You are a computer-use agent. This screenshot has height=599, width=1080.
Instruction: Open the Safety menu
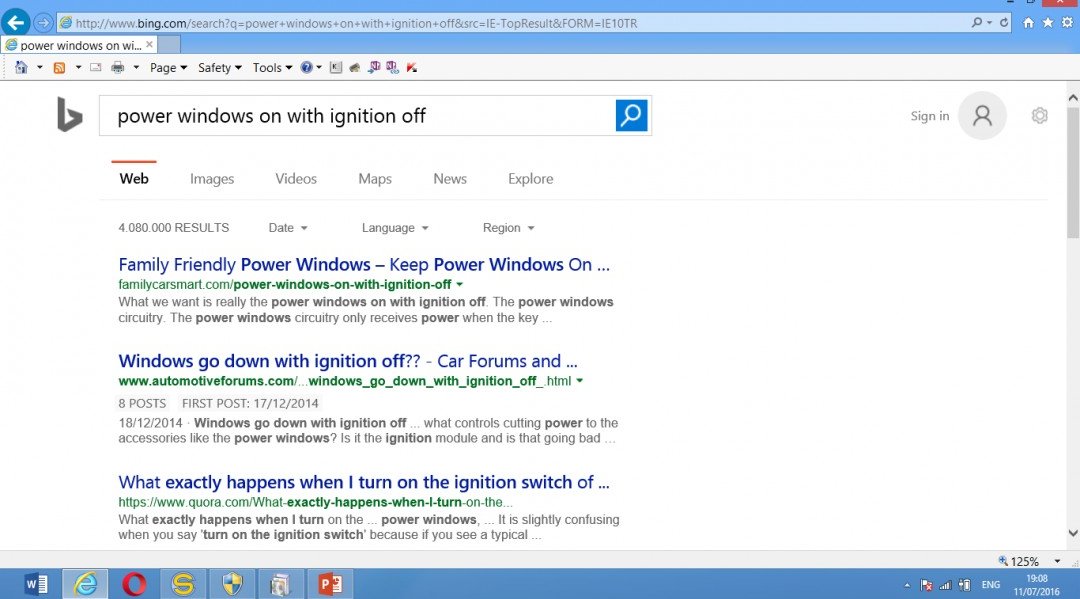(220, 67)
